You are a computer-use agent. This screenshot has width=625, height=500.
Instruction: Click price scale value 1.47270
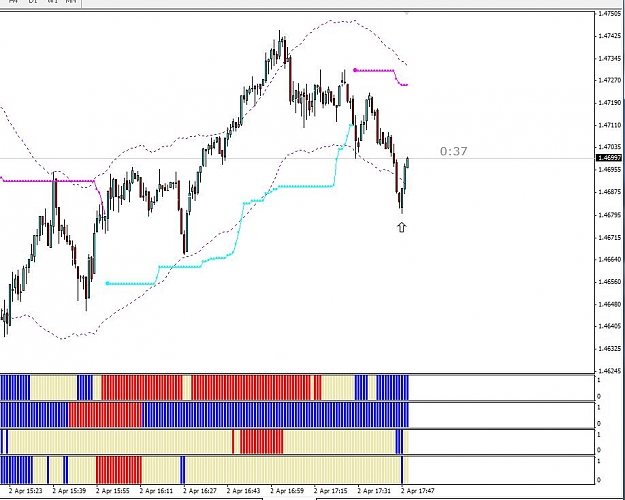pyautogui.click(x=609, y=80)
